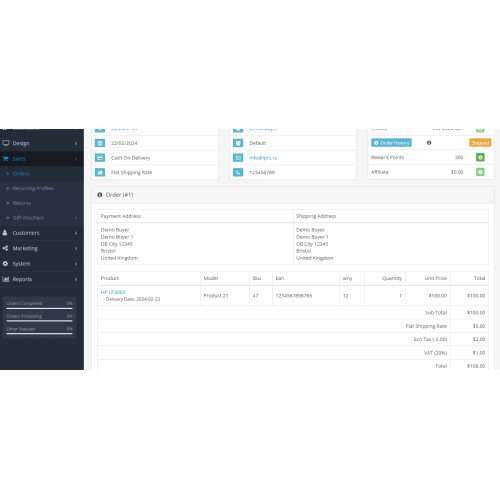Go to Returns in the Sales submenu
This screenshot has height=500, width=500.
click(22, 203)
